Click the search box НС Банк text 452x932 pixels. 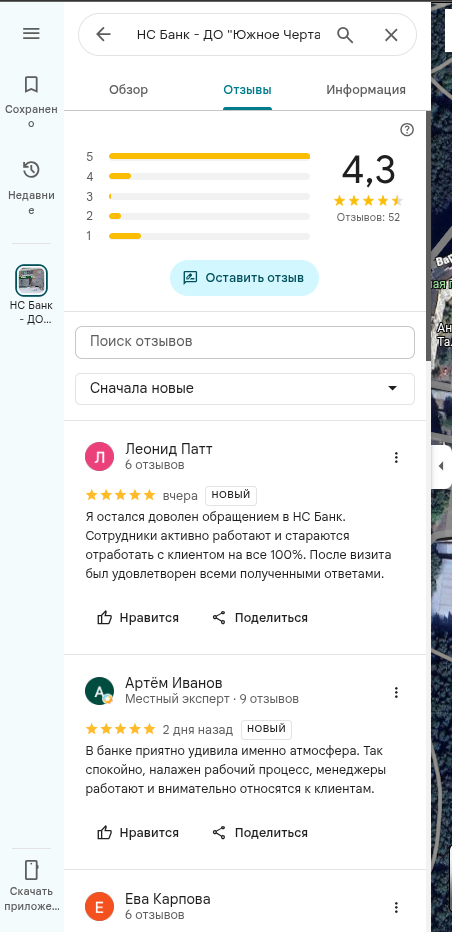click(x=228, y=34)
